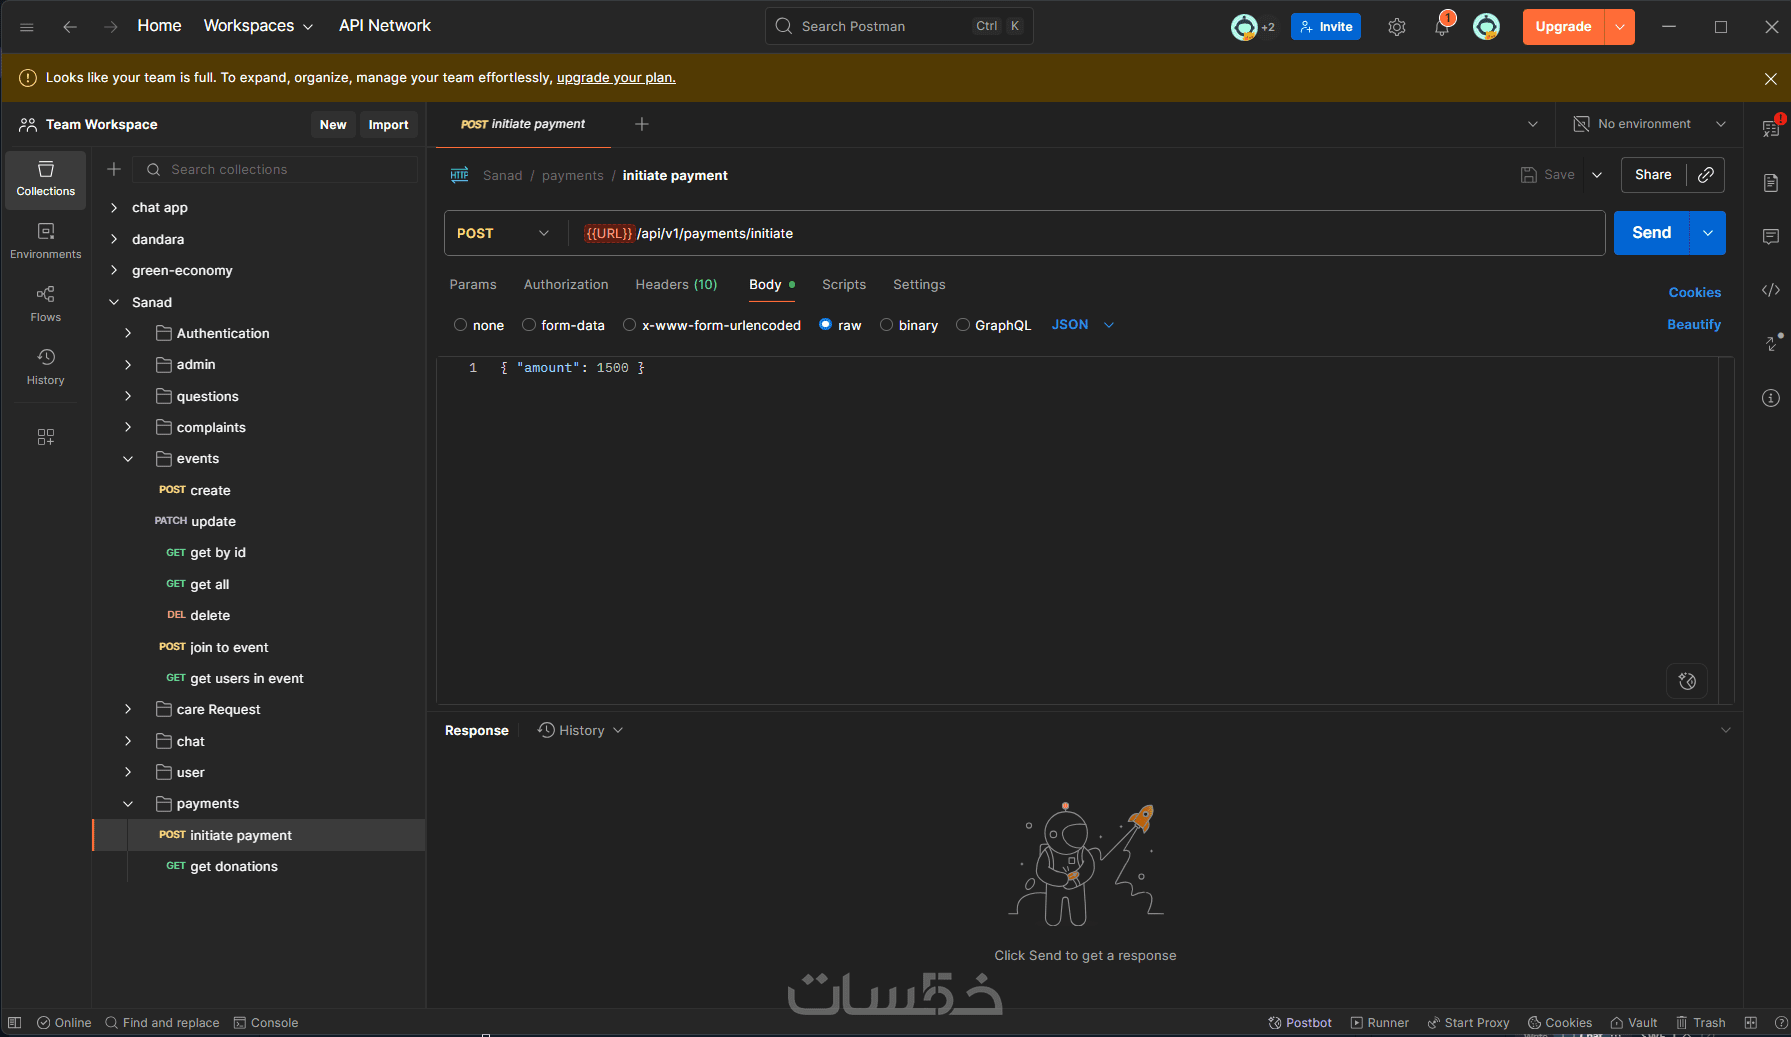
Task: Open Vault from the status bar
Action: tap(1634, 1023)
